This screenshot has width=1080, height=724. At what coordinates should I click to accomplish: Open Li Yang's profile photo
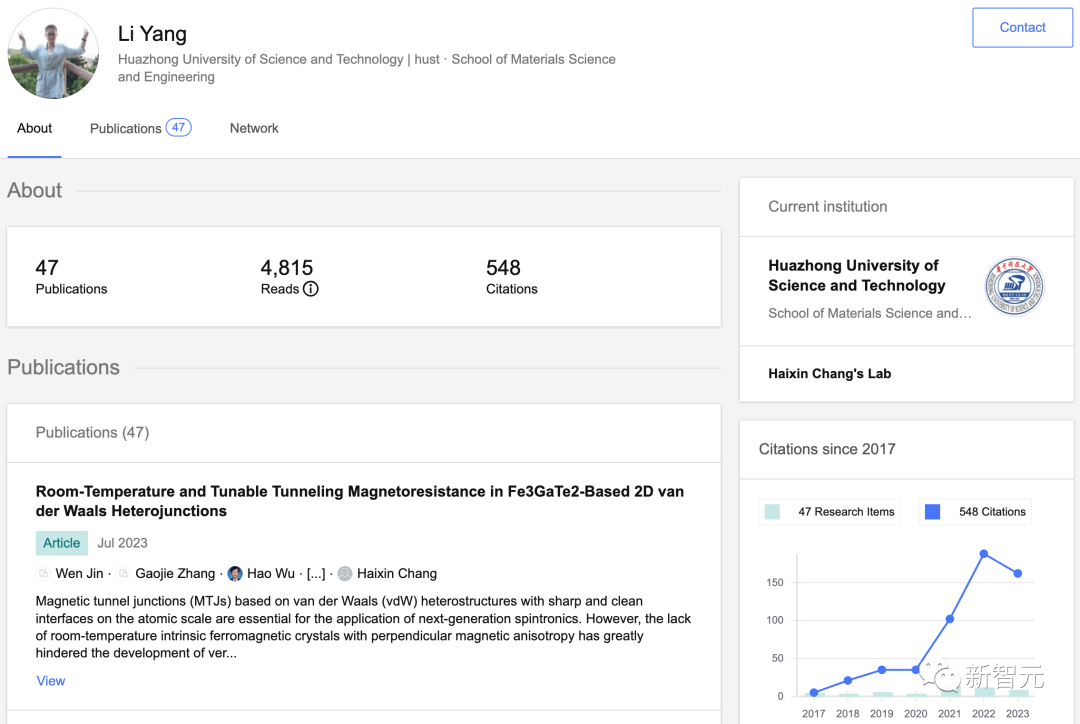(53, 54)
